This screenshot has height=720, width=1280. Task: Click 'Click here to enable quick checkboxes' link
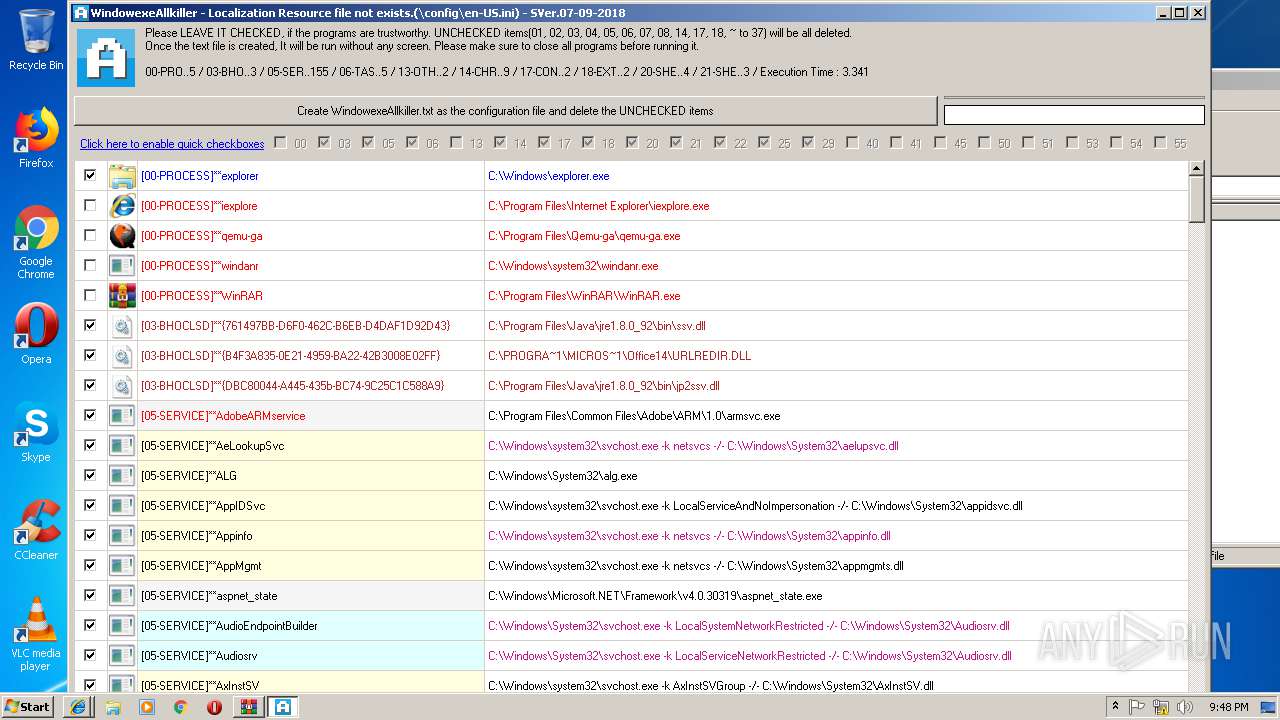(172, 144)
